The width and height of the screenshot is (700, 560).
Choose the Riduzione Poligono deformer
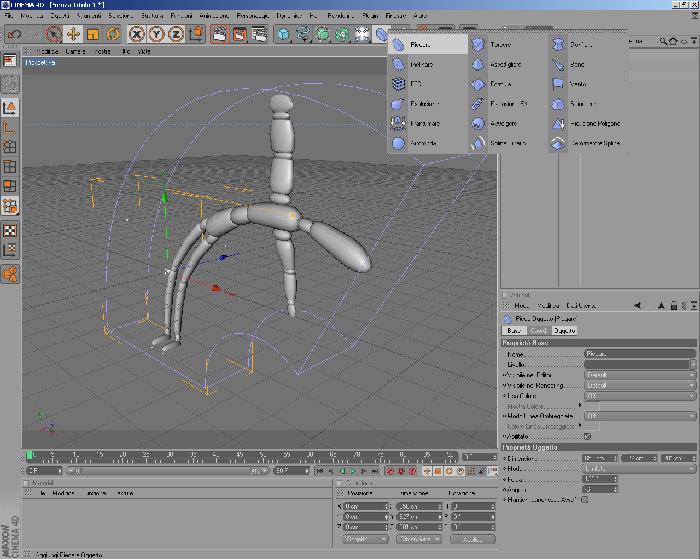(x=588, y=123)
